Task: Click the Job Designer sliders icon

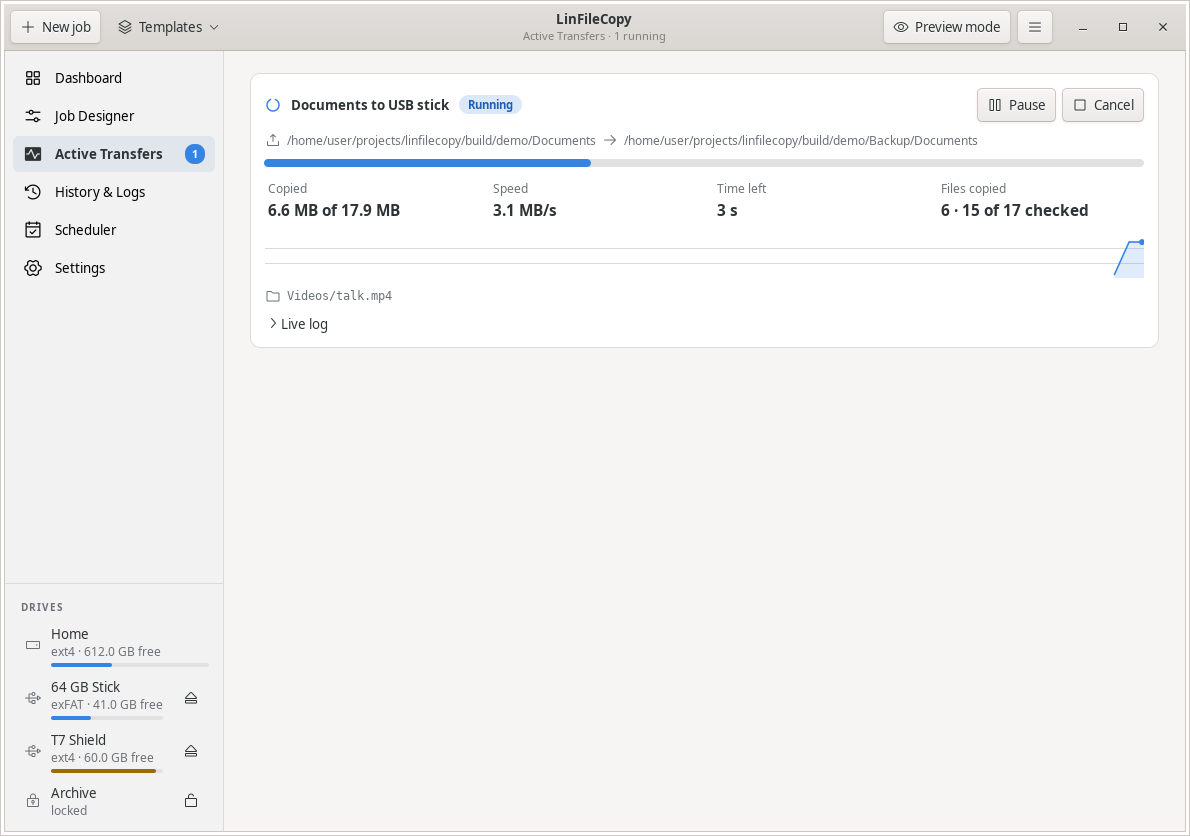Action: click(33, 116)
